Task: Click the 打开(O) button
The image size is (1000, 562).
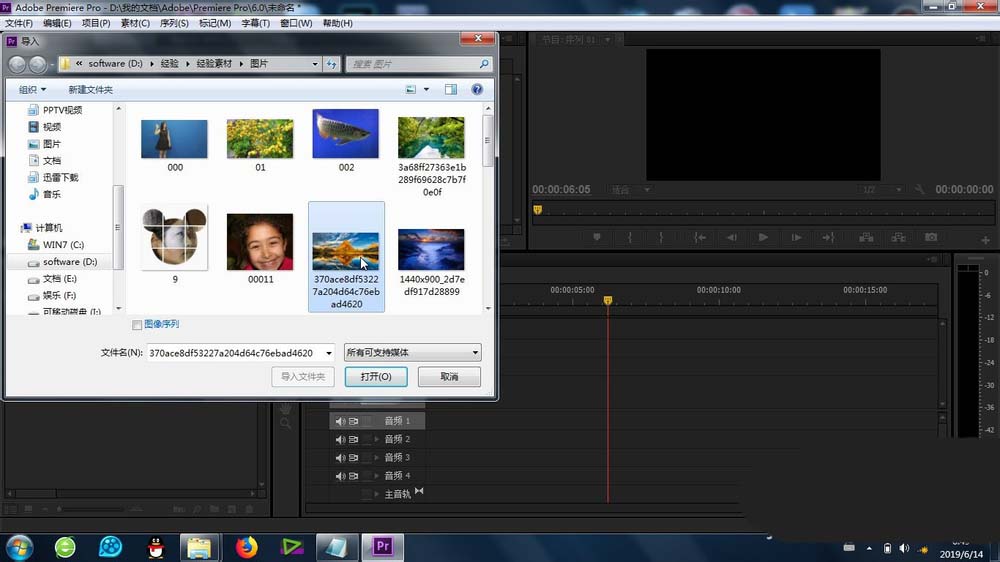Action: pos(376,376)
